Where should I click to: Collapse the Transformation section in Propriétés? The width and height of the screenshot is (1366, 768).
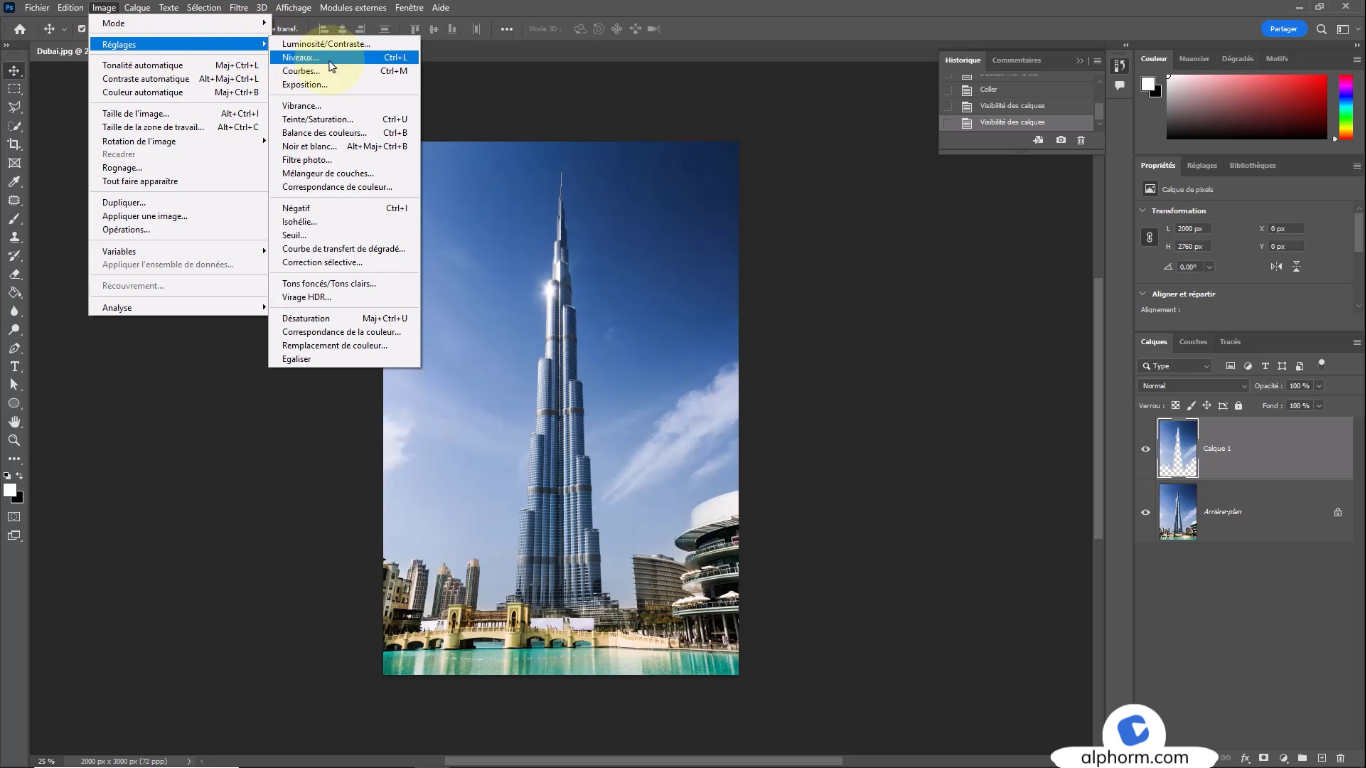(x=1143, y=210)
